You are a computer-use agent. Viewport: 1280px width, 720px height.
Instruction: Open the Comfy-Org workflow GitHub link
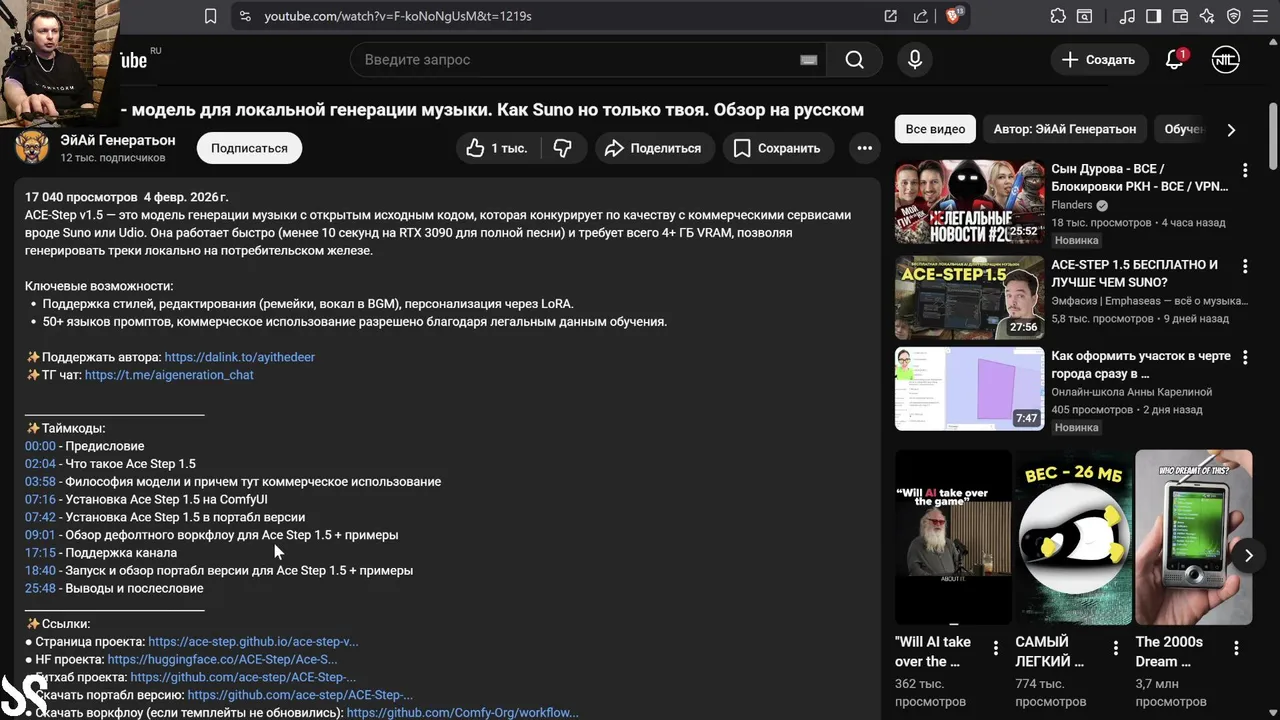point(462,713)
